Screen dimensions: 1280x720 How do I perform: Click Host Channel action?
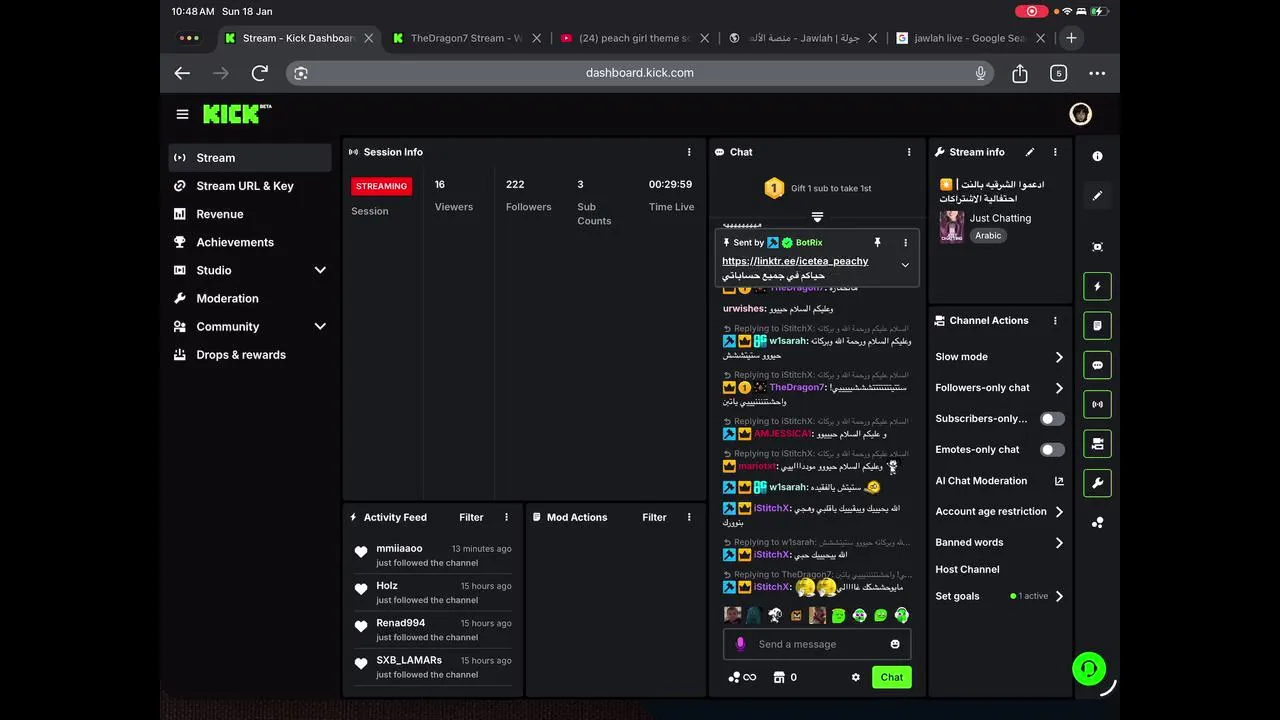pyautogui.click(x=967, y=569)
